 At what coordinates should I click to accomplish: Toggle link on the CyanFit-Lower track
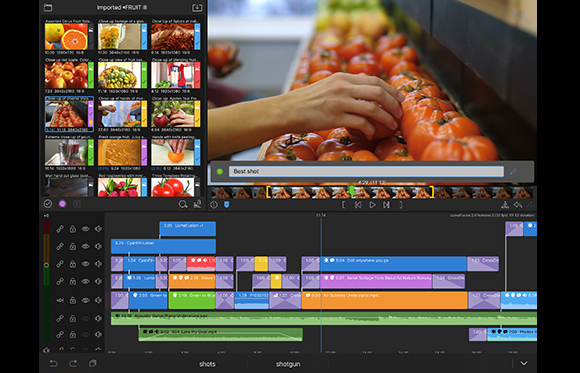point(60,246)
